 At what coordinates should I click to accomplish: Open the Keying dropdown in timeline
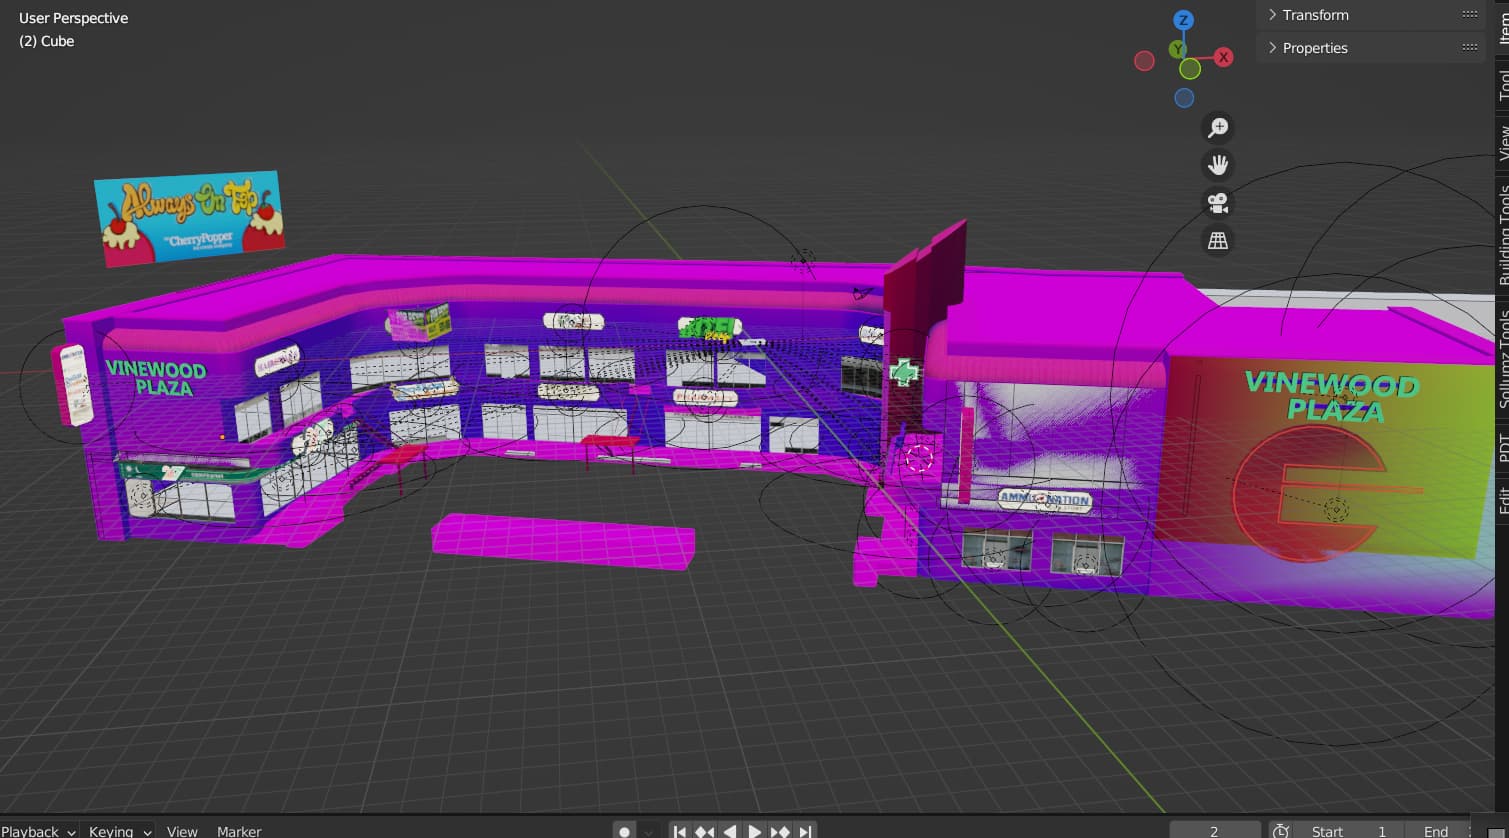119,831
